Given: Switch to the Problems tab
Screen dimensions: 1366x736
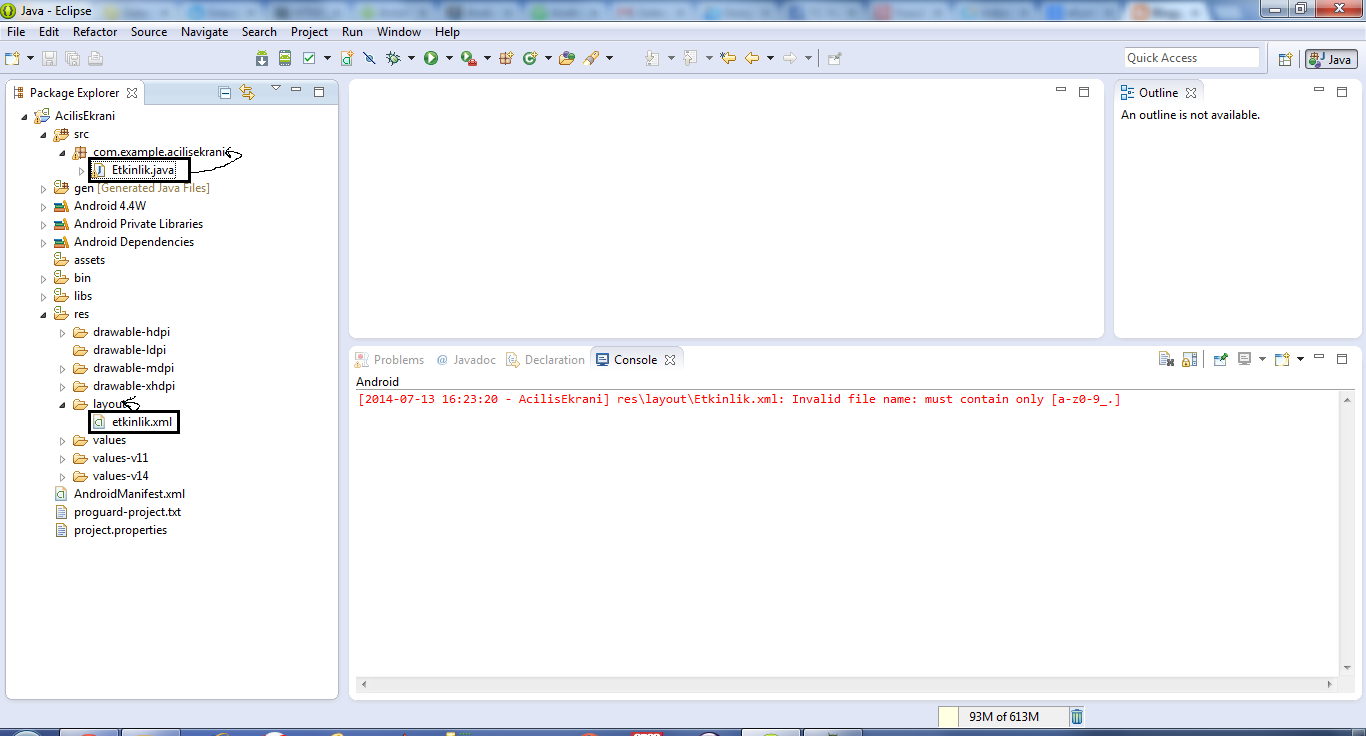Looking at the screenshot, I should pos(390,360).
